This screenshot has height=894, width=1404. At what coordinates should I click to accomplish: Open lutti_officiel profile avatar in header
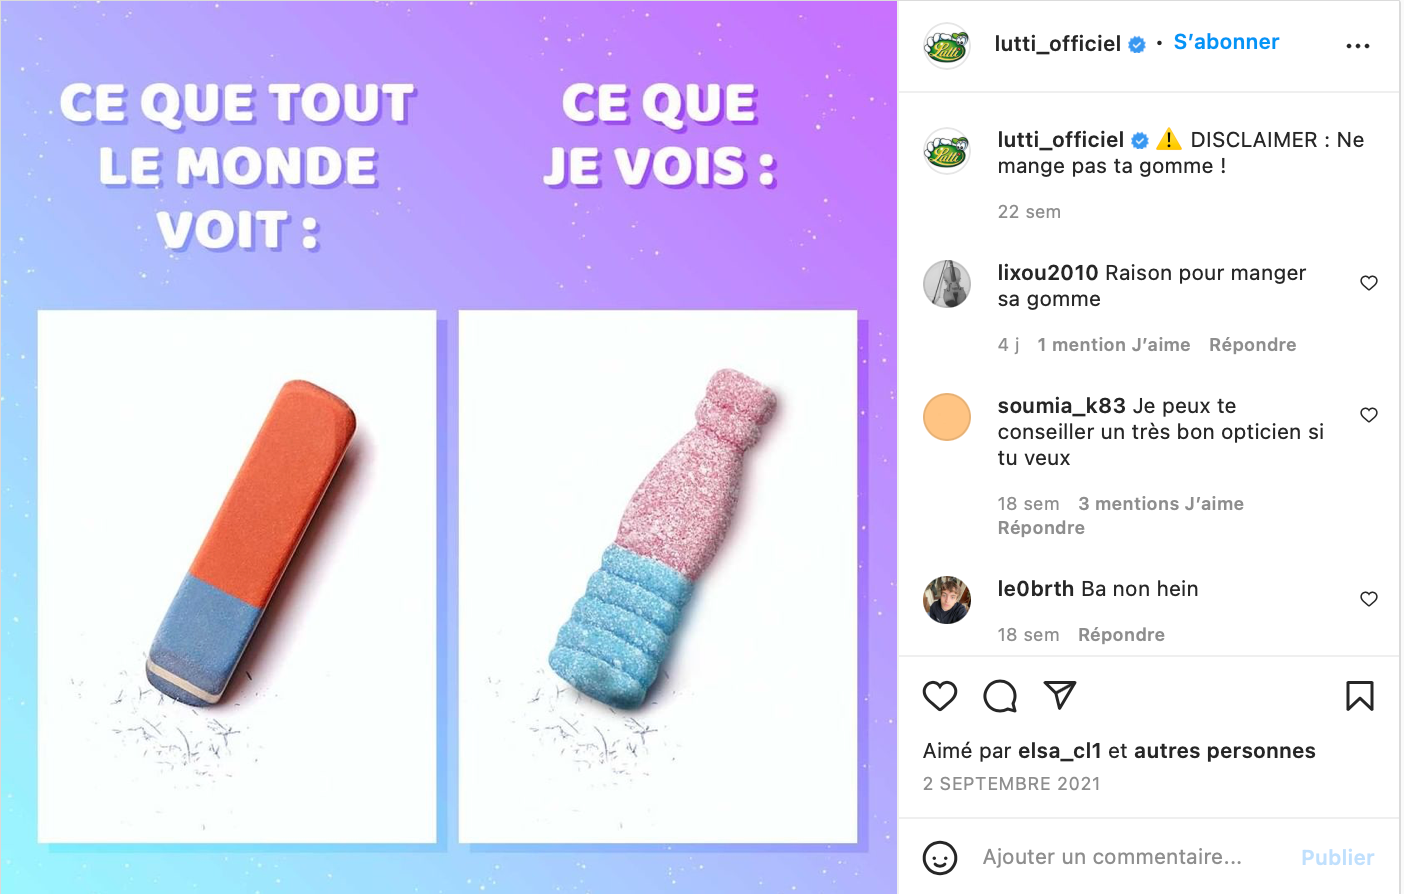tap(946, 46)
